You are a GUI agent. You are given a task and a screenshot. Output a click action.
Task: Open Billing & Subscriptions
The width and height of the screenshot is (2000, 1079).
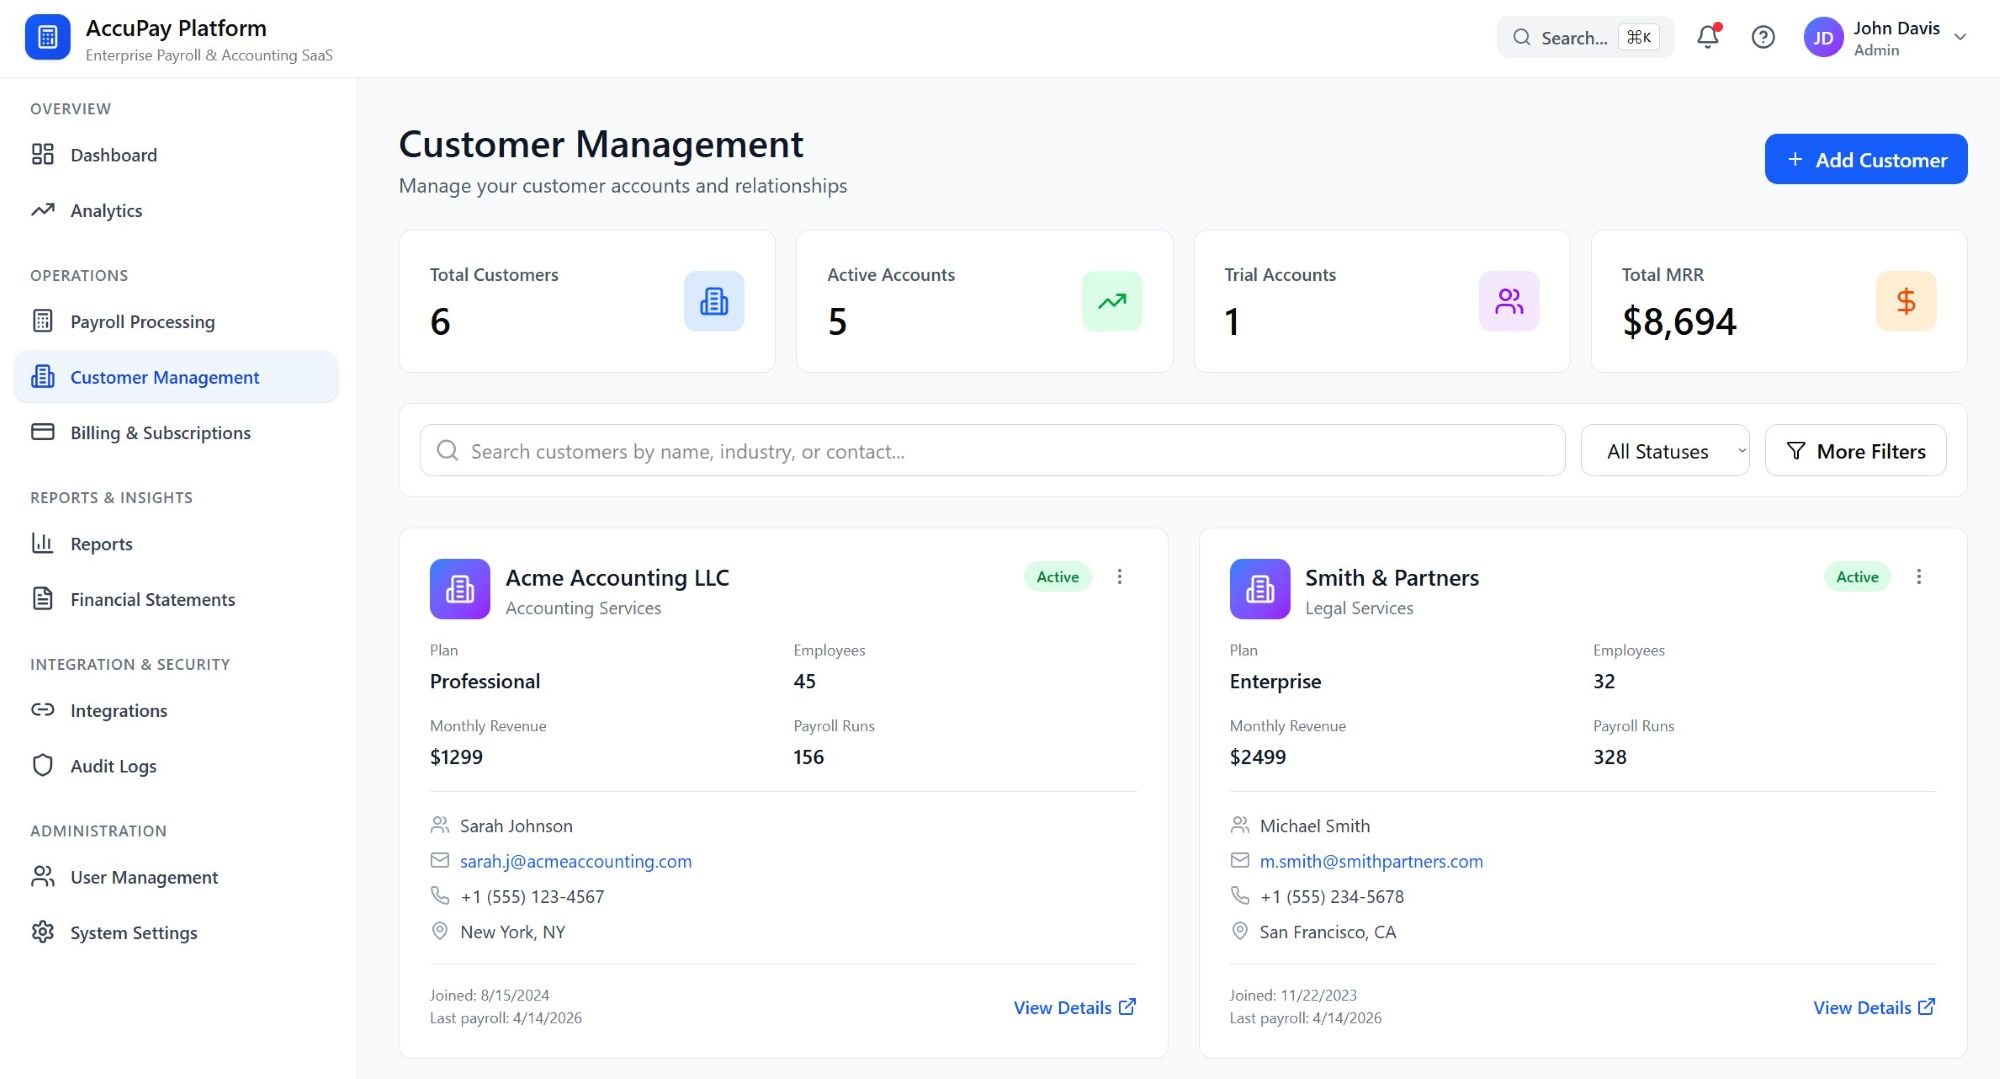[176, 432]
